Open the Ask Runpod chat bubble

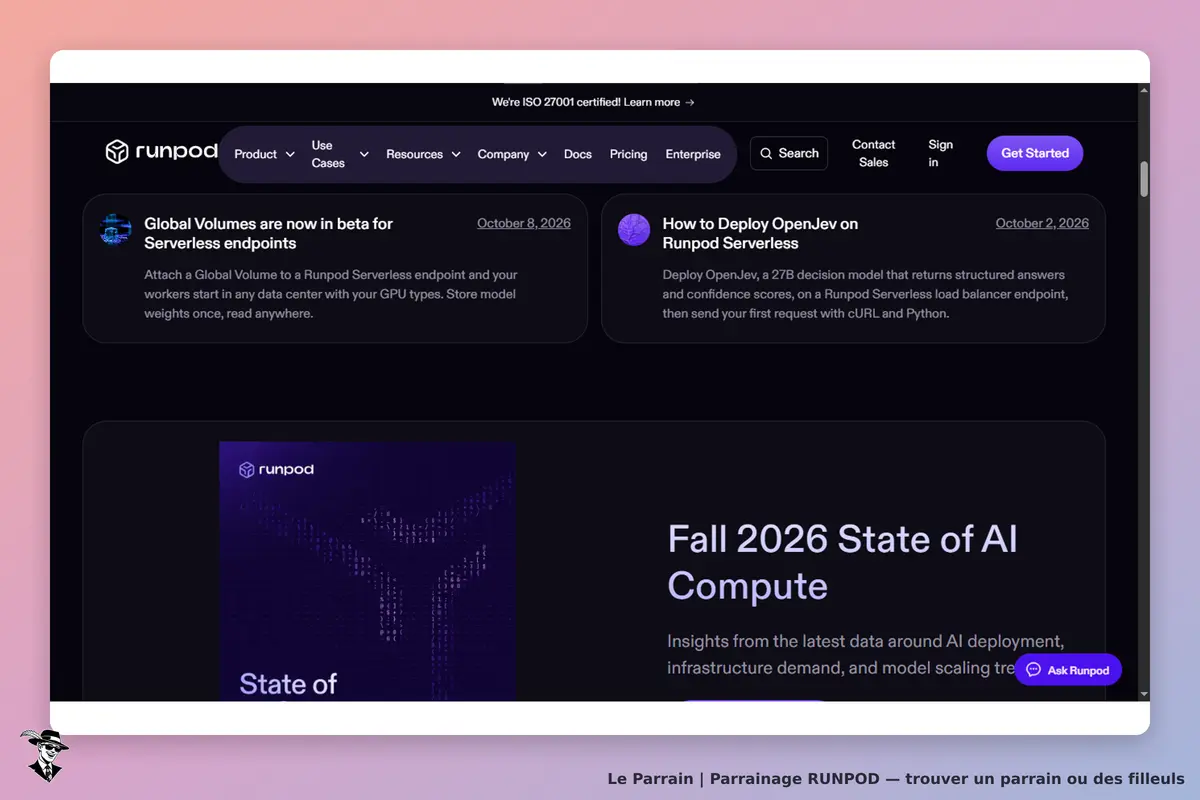[x=1068, y=670]
